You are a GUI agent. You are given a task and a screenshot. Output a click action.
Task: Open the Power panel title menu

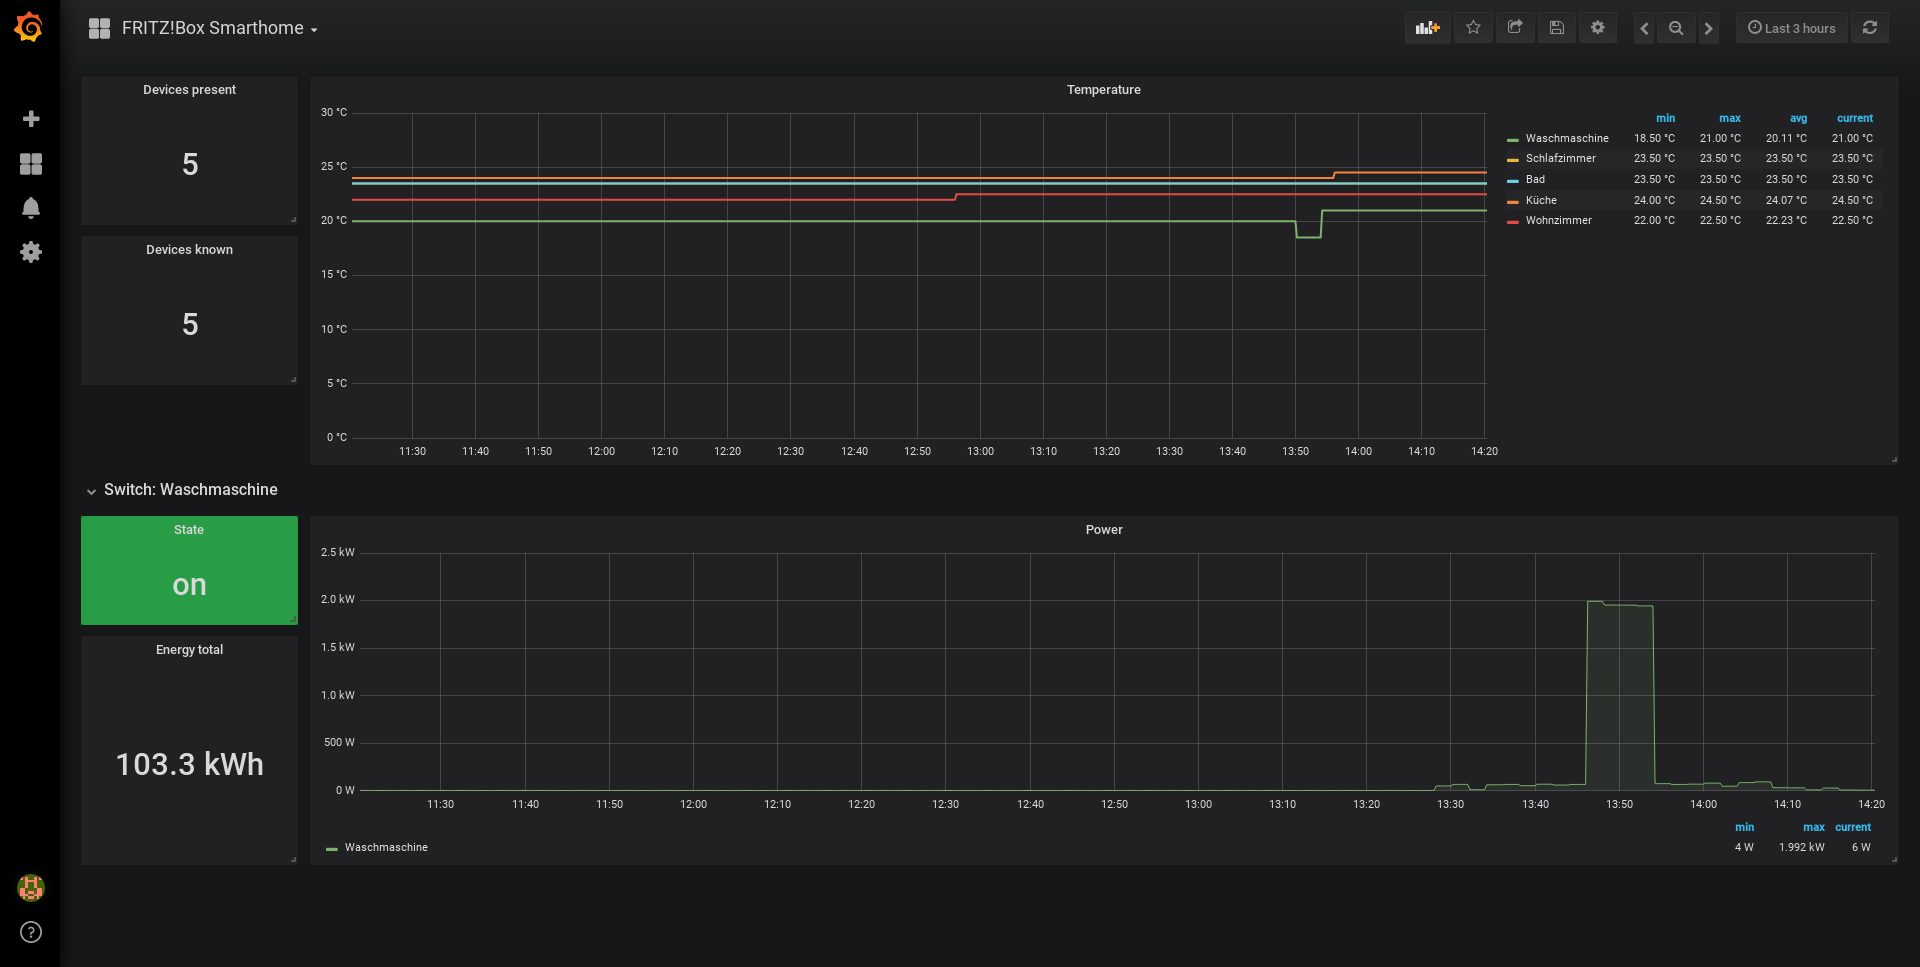click(x=1104, y=530)
